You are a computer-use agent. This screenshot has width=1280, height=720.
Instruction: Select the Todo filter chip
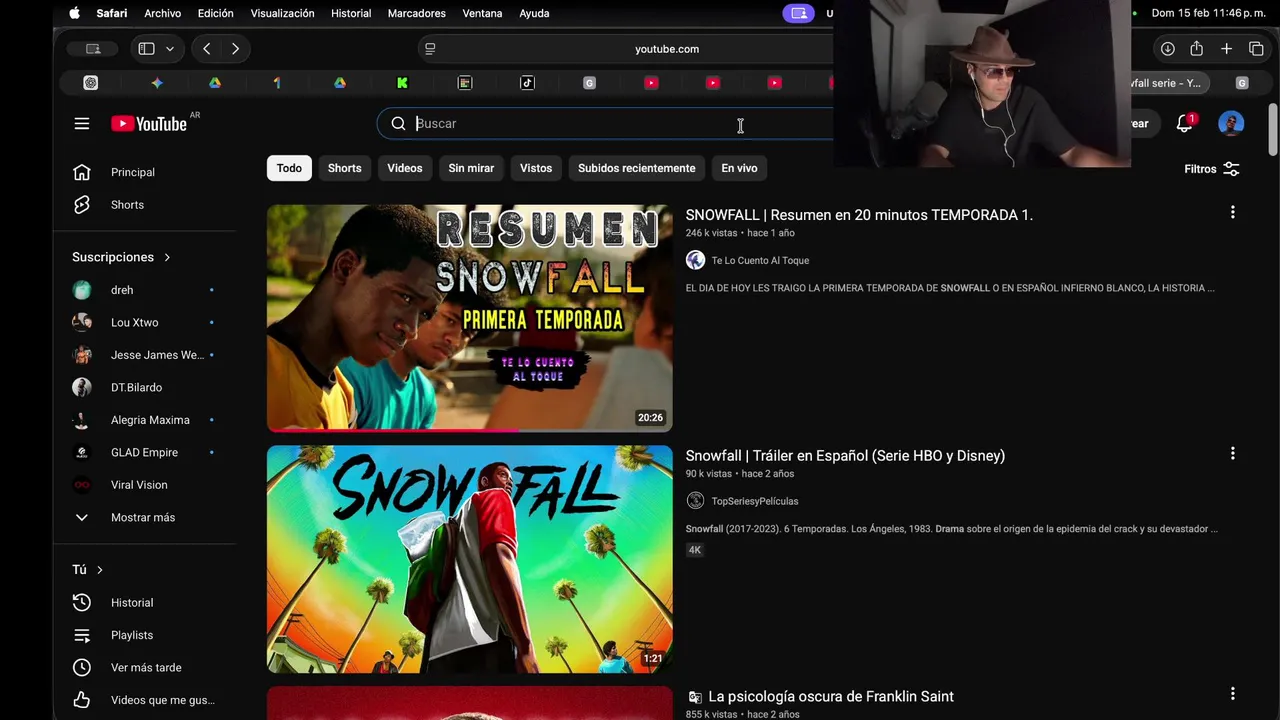click(x=289, y=168)
